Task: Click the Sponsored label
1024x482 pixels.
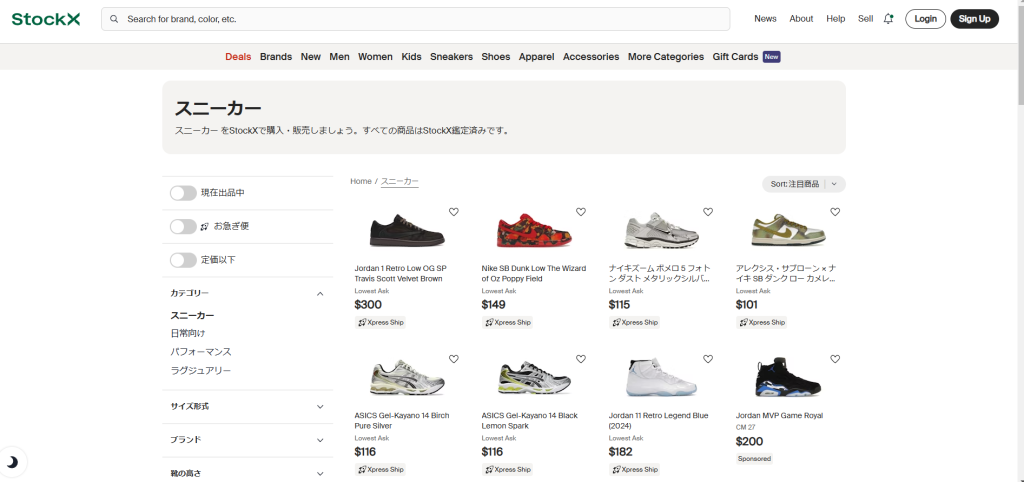Action: pos(754,458)
